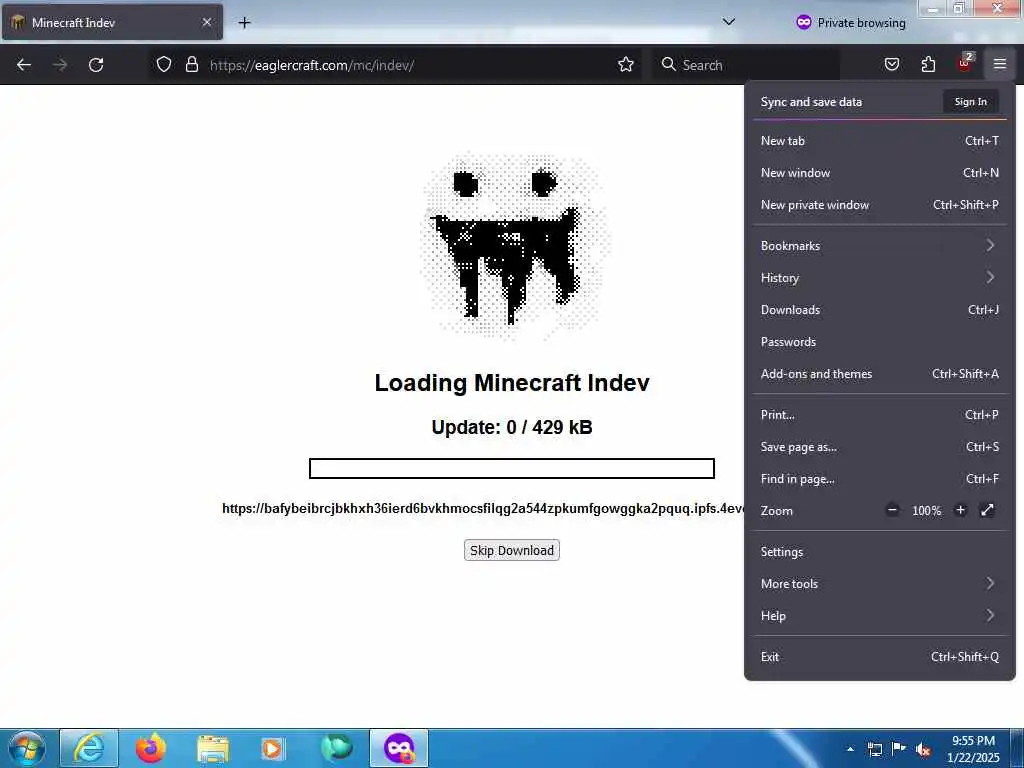This screenshot has height=768, width=1024.
Task: Open the Action Center flag icon
Action: point(899,748)
